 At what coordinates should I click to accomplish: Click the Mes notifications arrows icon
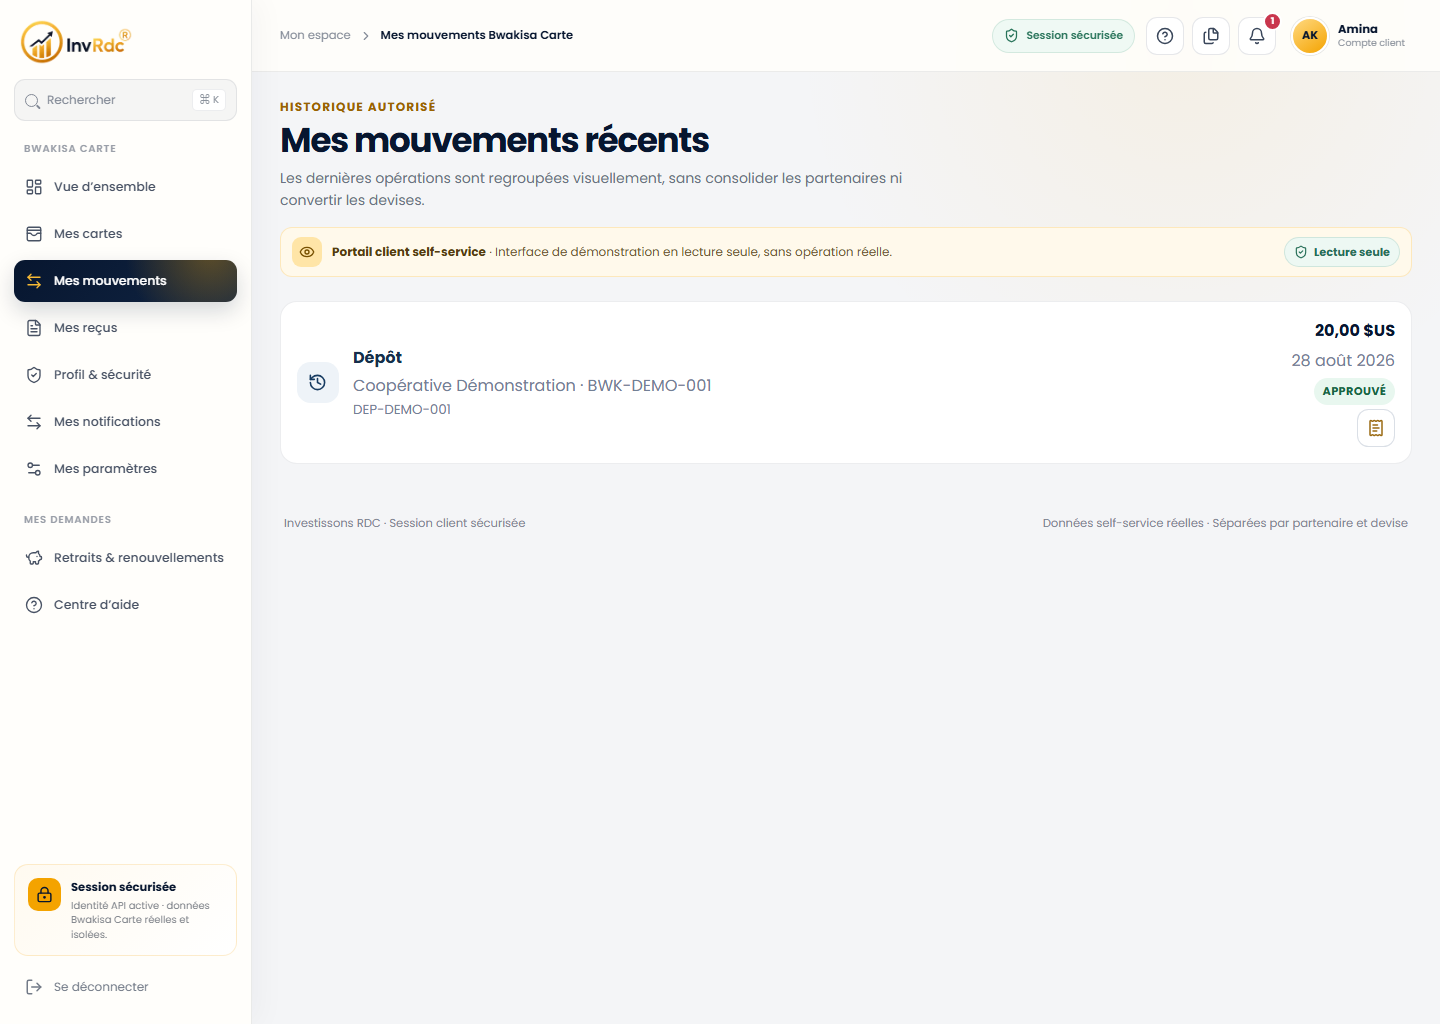(x=34, y=422)
